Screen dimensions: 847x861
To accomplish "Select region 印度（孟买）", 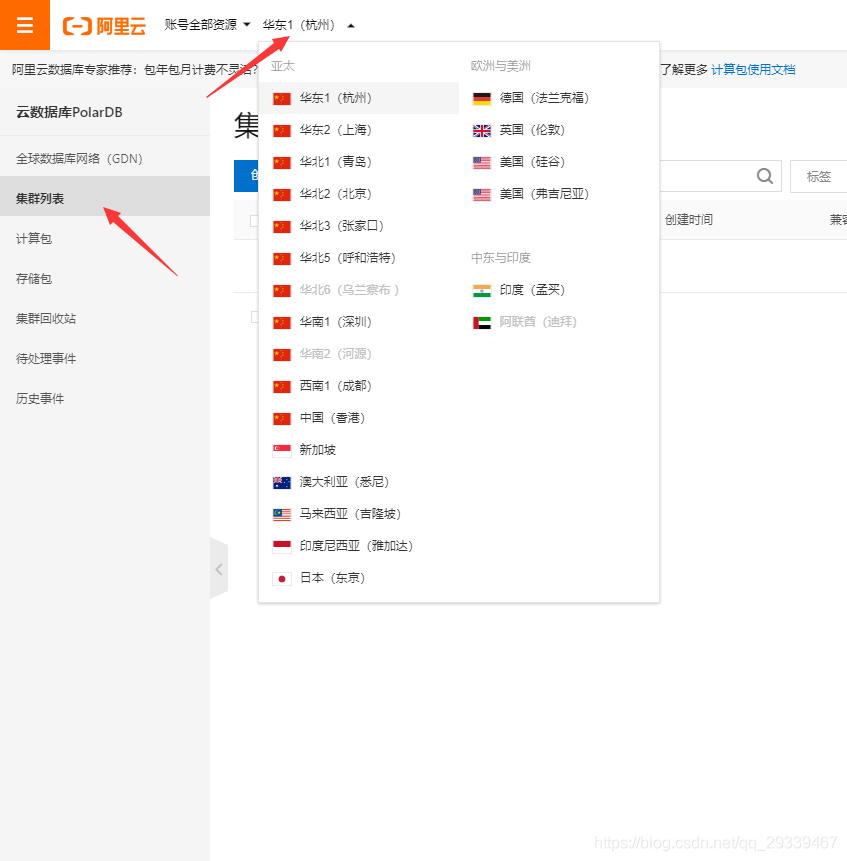I will (x=559, y=290).
